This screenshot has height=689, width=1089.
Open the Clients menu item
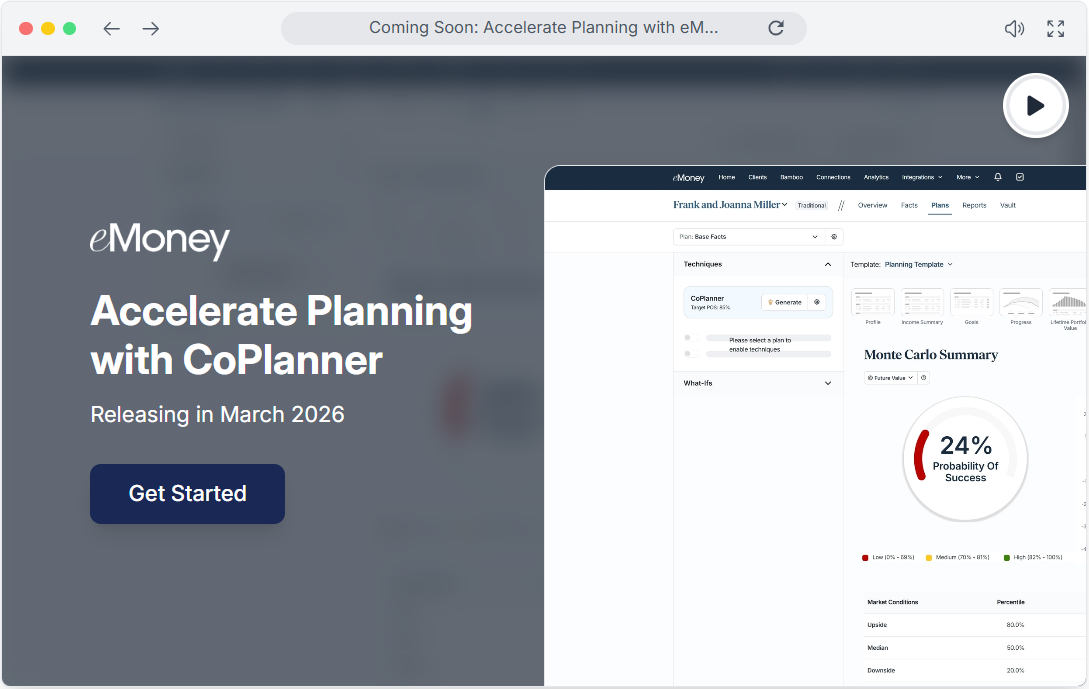click(757, 177)
